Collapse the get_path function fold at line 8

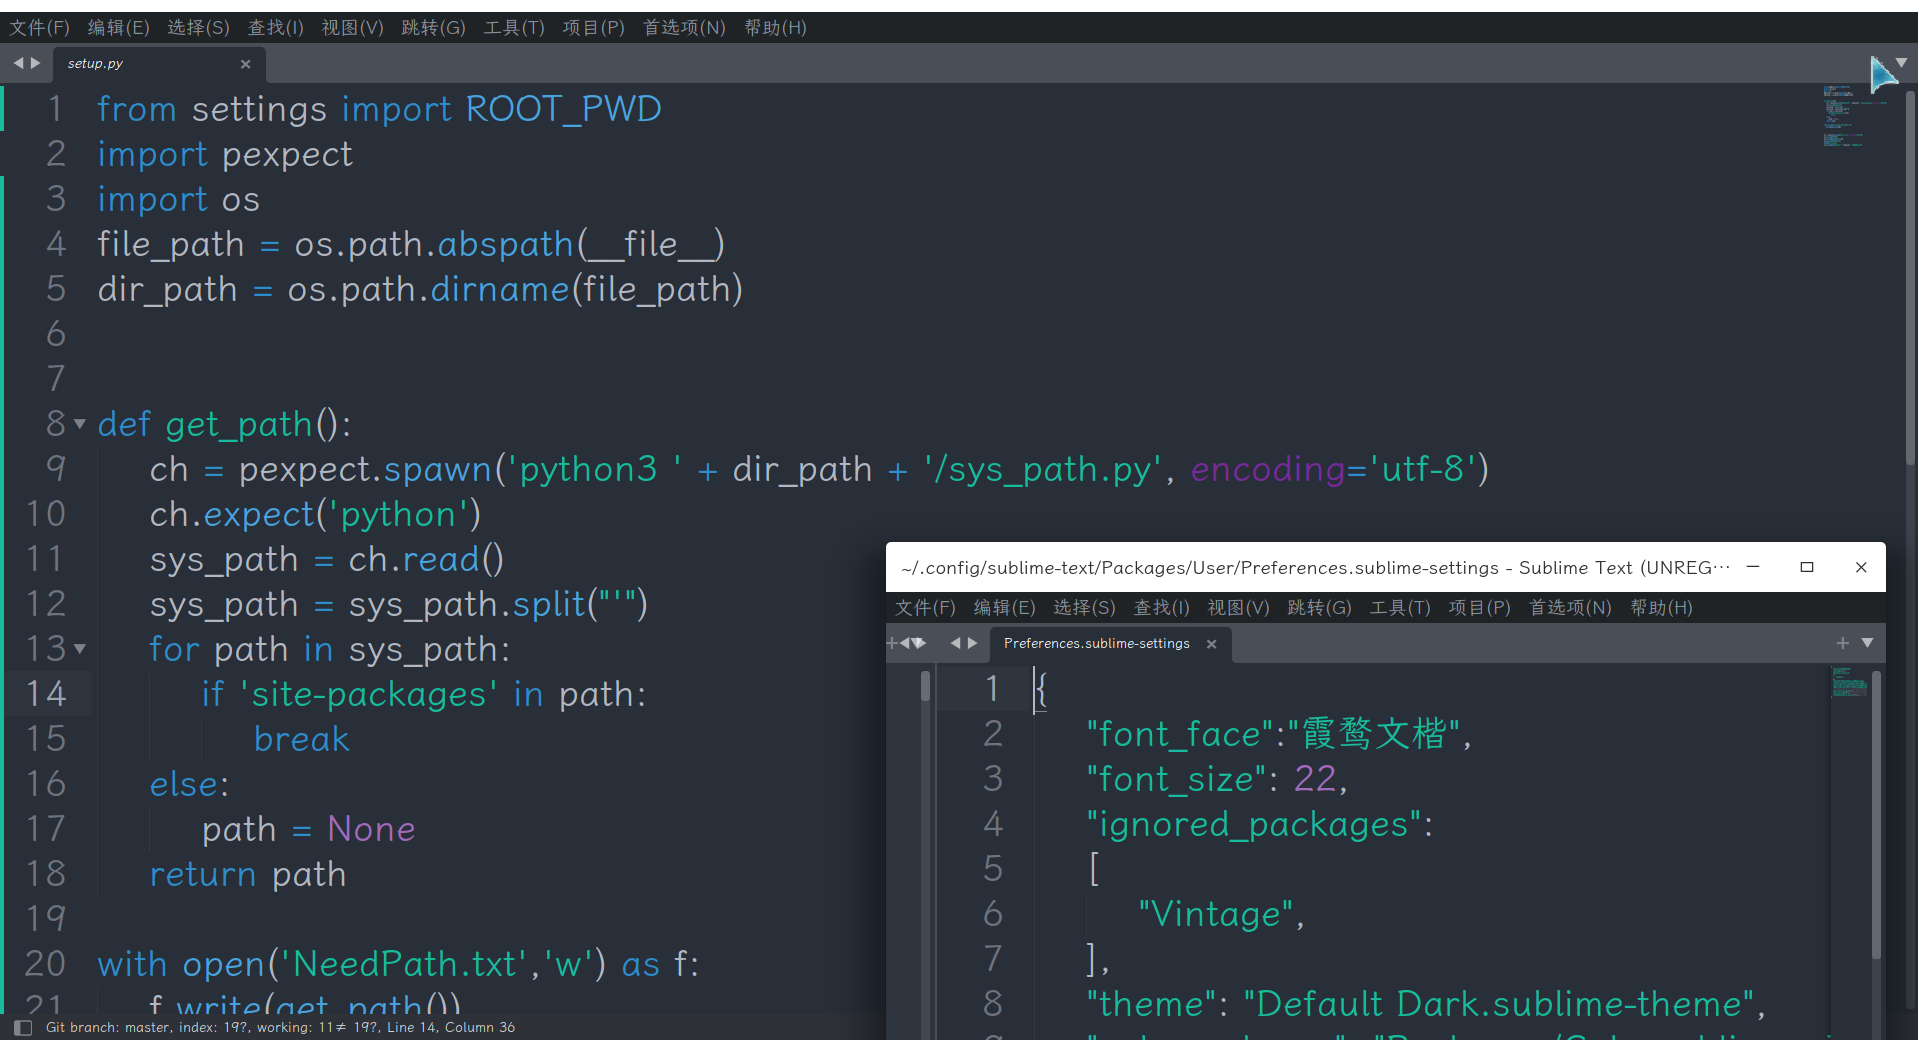[x=80, y=424]
